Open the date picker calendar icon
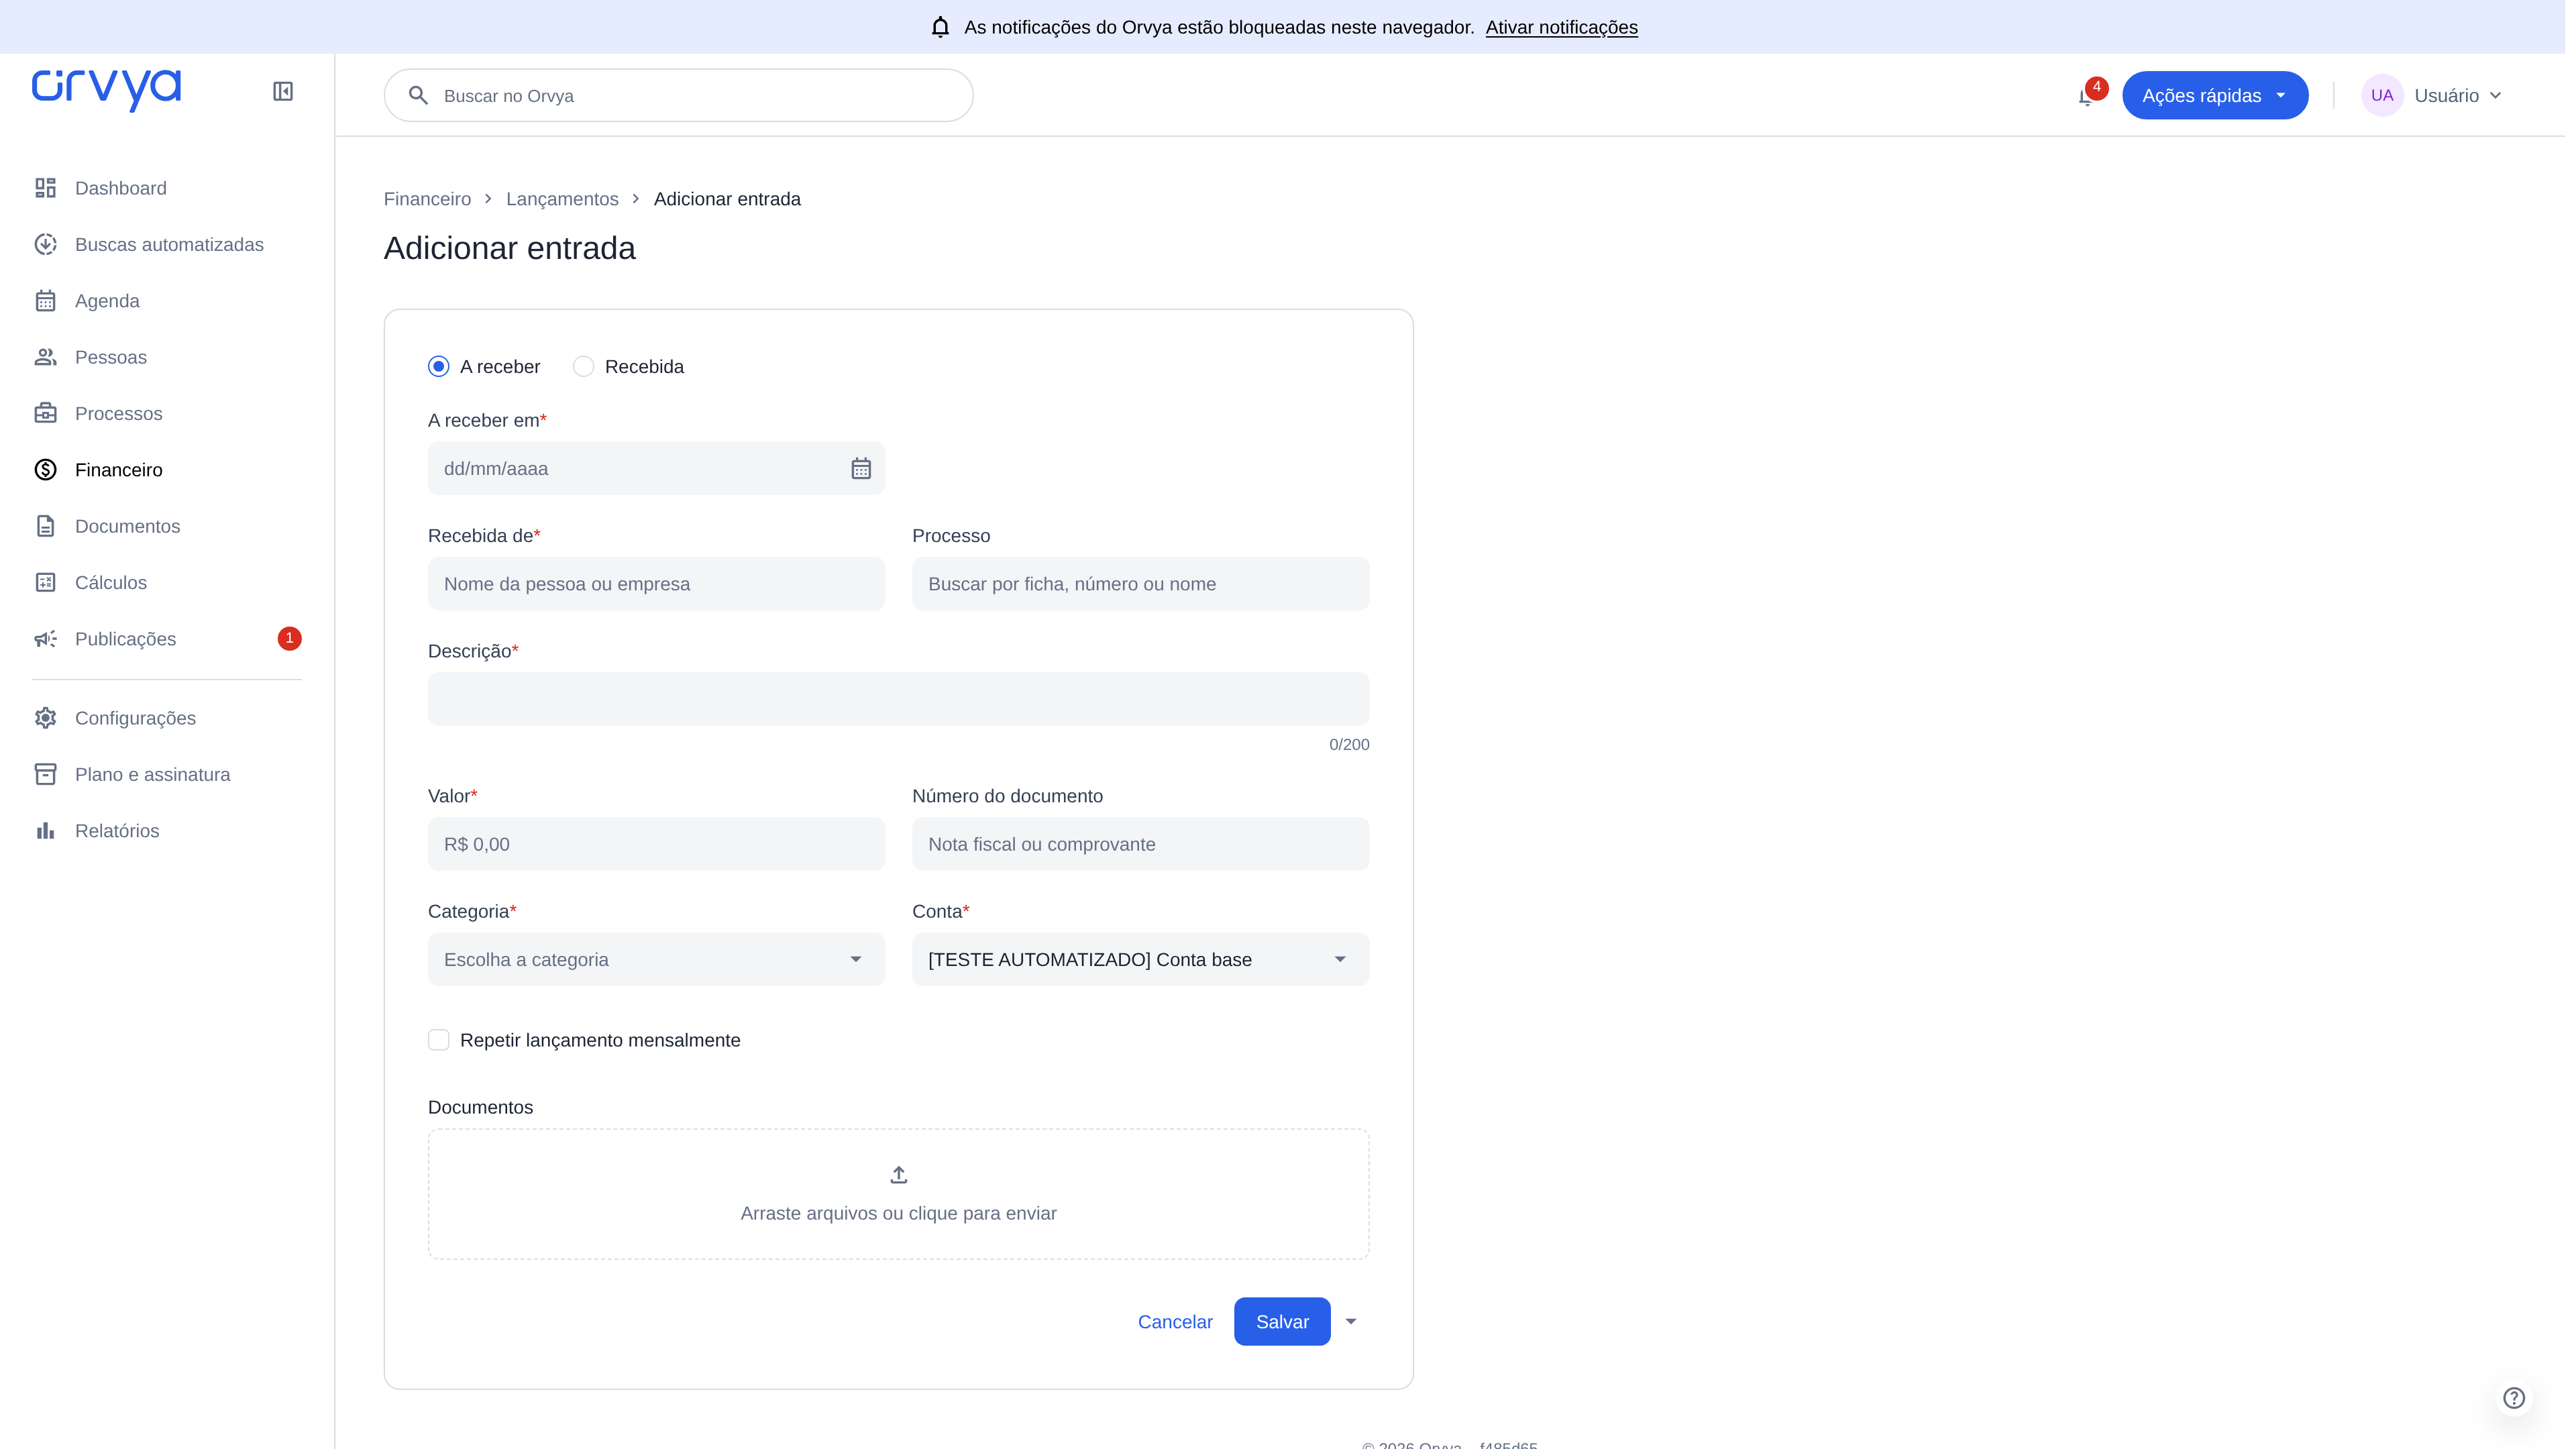 861,468
